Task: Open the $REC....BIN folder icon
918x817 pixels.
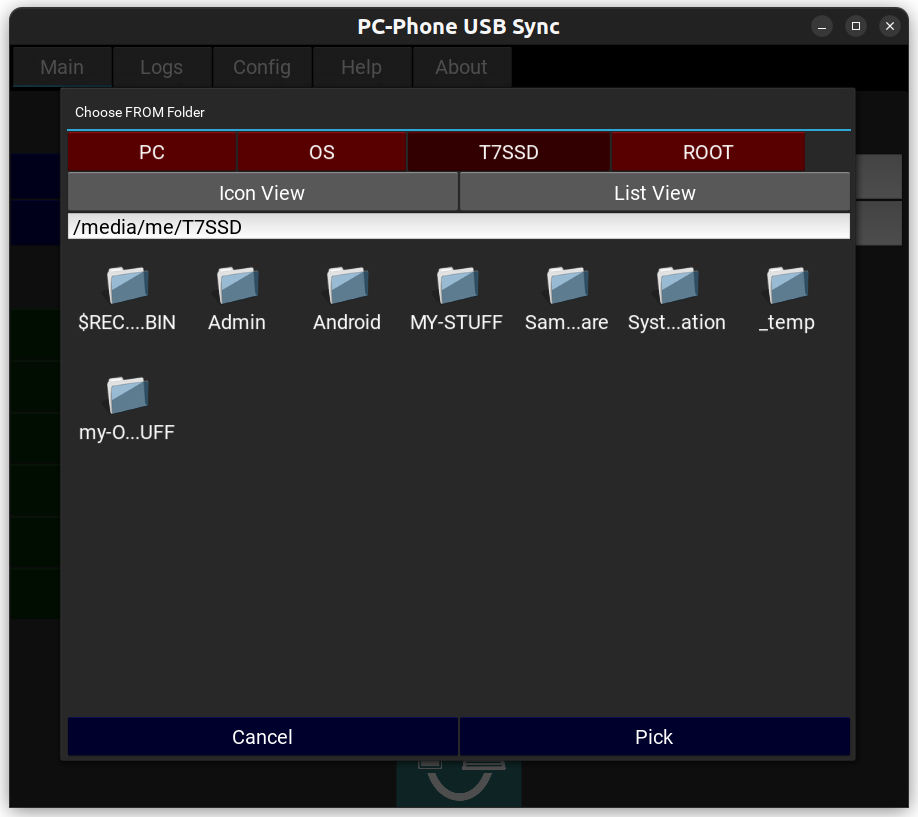Action: [x=127, y=286]
